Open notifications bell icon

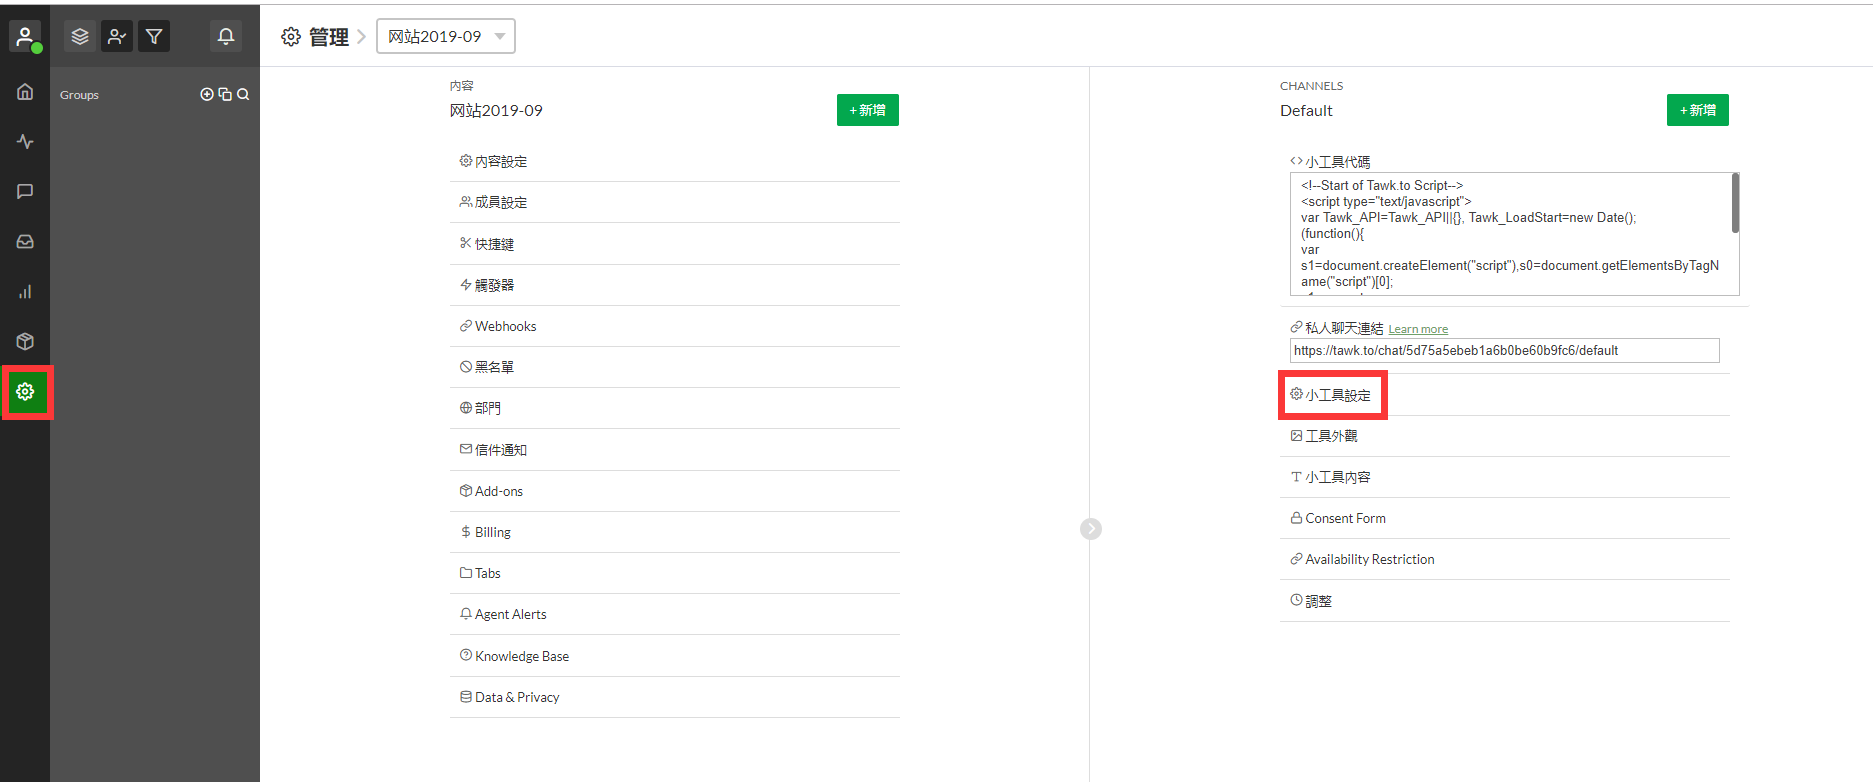click(226, 37)
